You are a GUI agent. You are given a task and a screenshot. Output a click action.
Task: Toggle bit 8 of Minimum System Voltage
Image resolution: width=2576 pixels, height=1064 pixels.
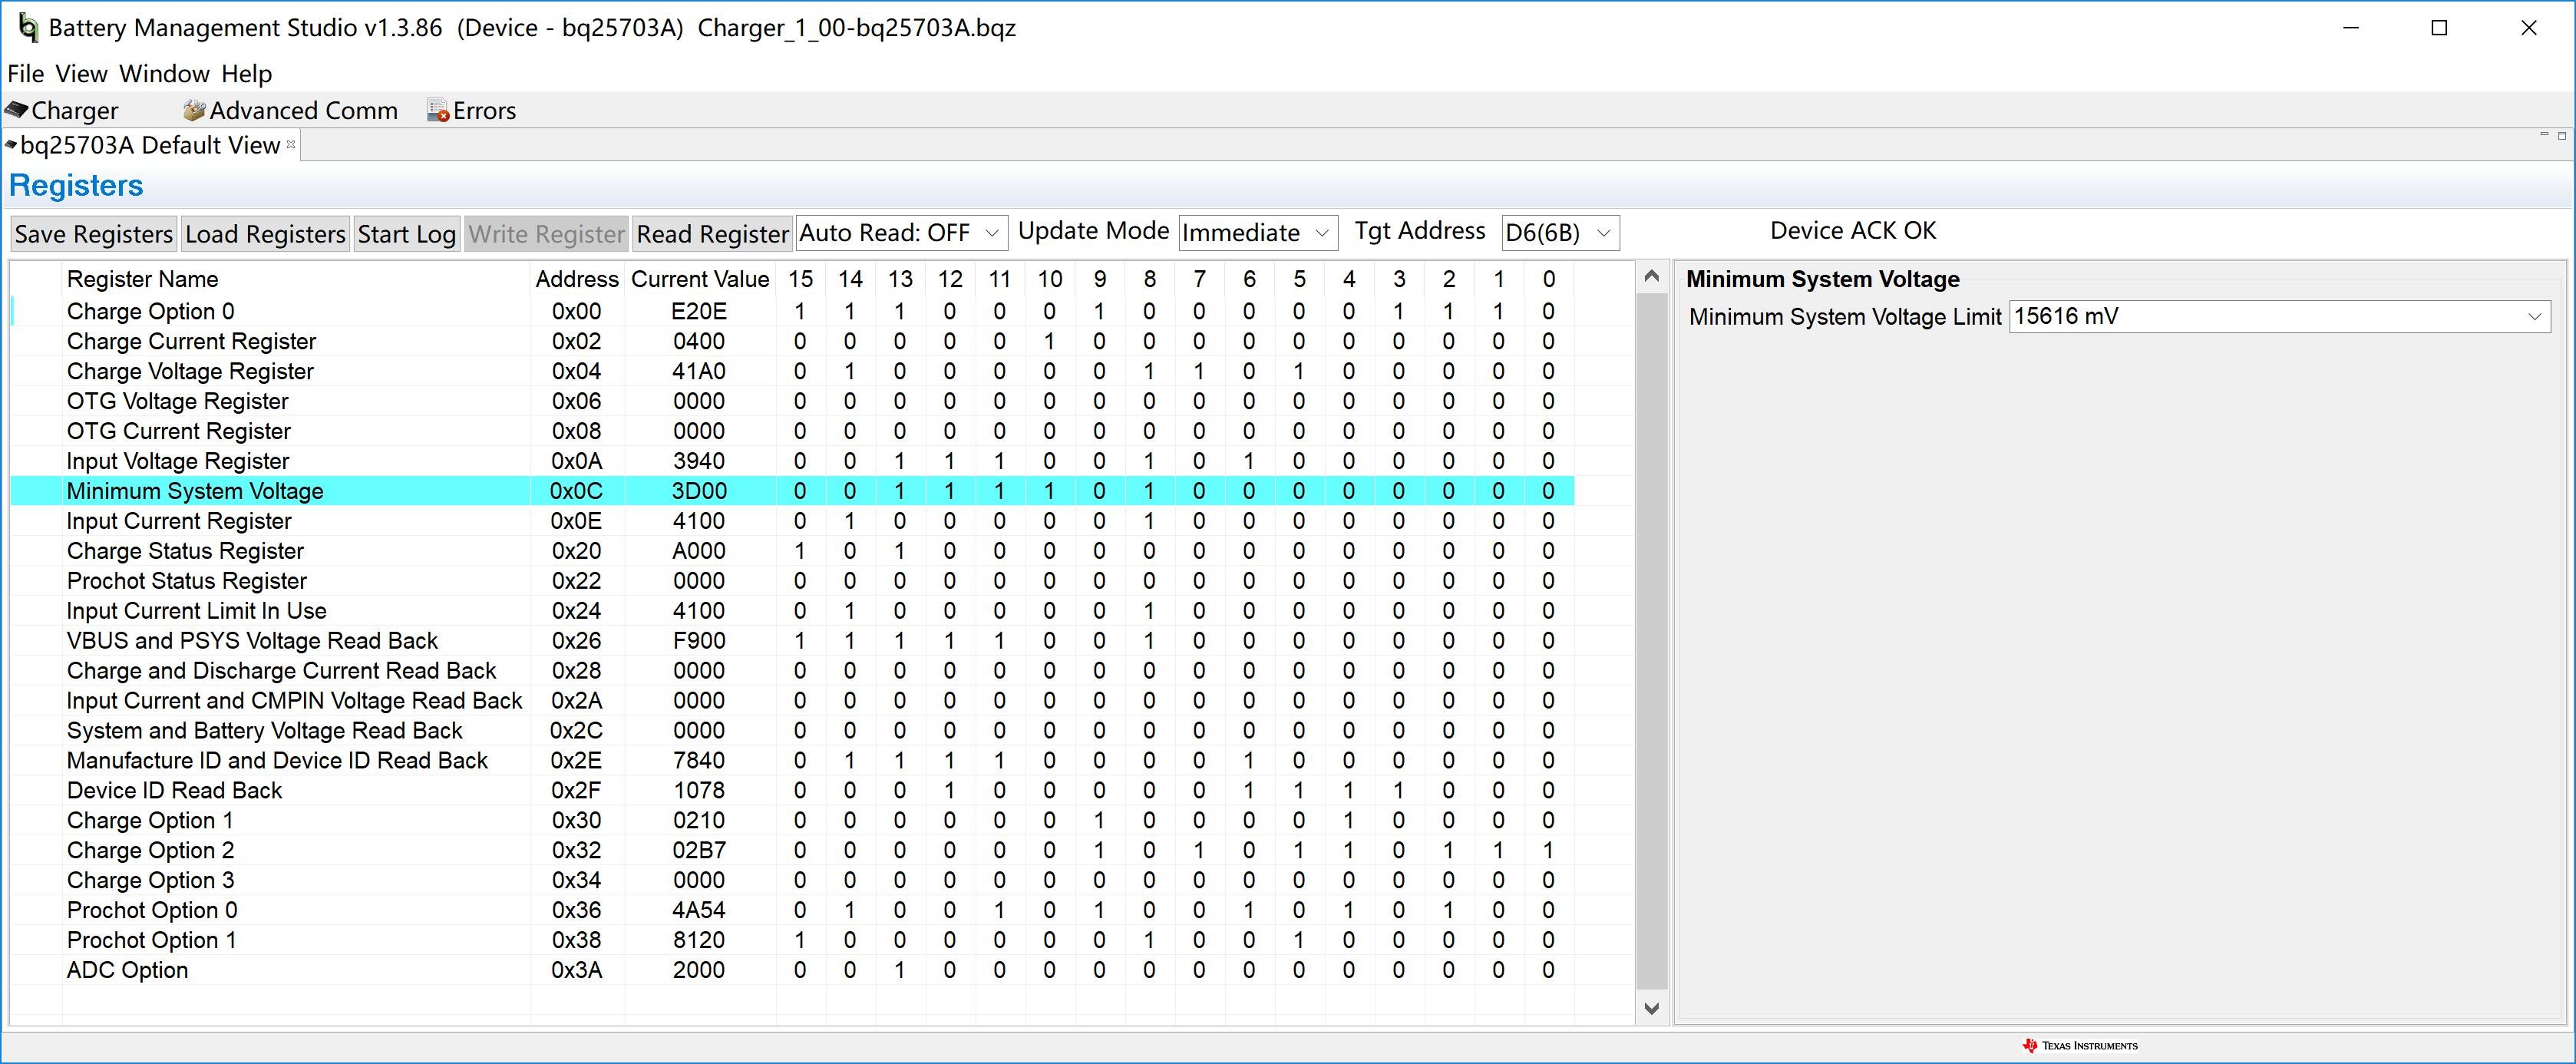(1149, 491)
